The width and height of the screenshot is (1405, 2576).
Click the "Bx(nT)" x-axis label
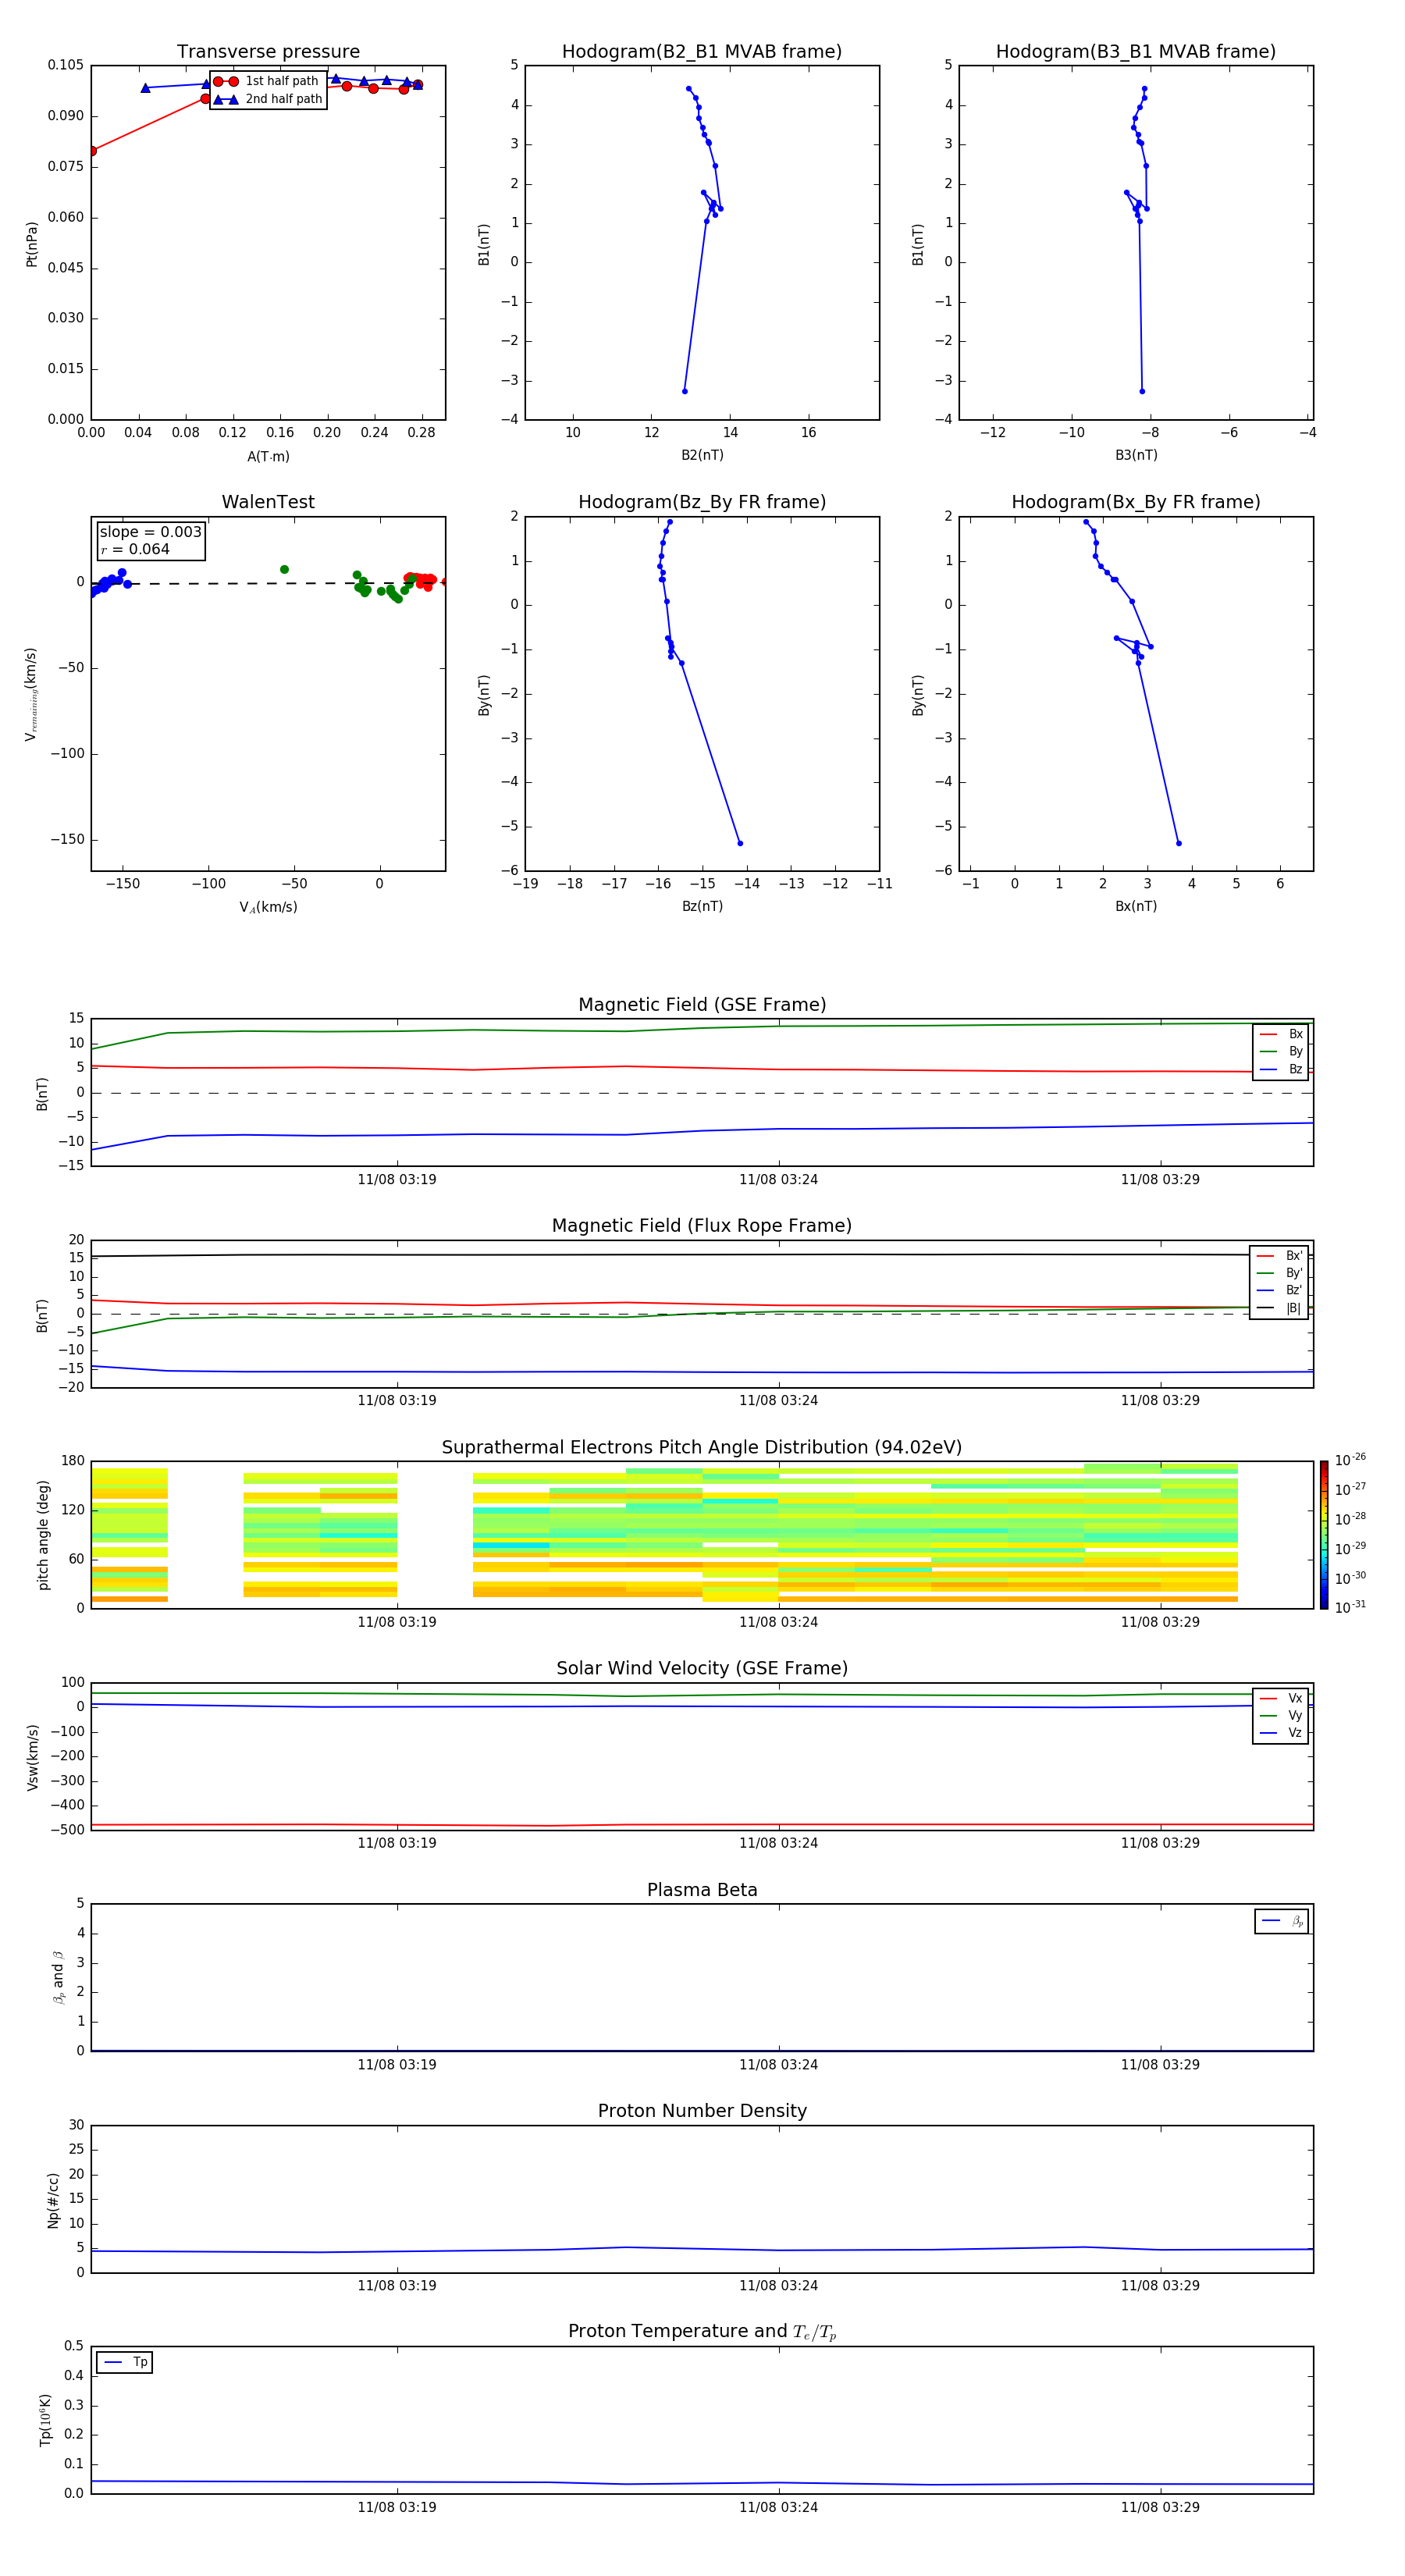point(1136,906)
